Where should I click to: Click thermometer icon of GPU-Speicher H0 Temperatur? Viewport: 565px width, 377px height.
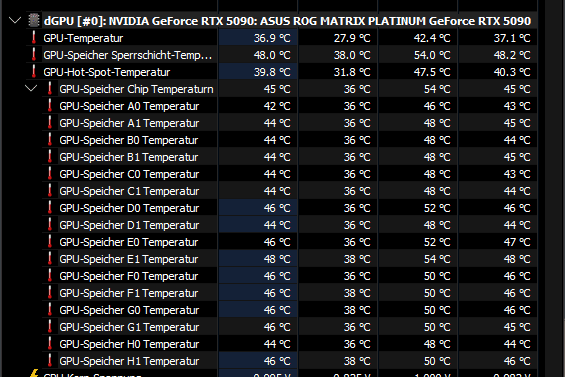click(50, 343)
